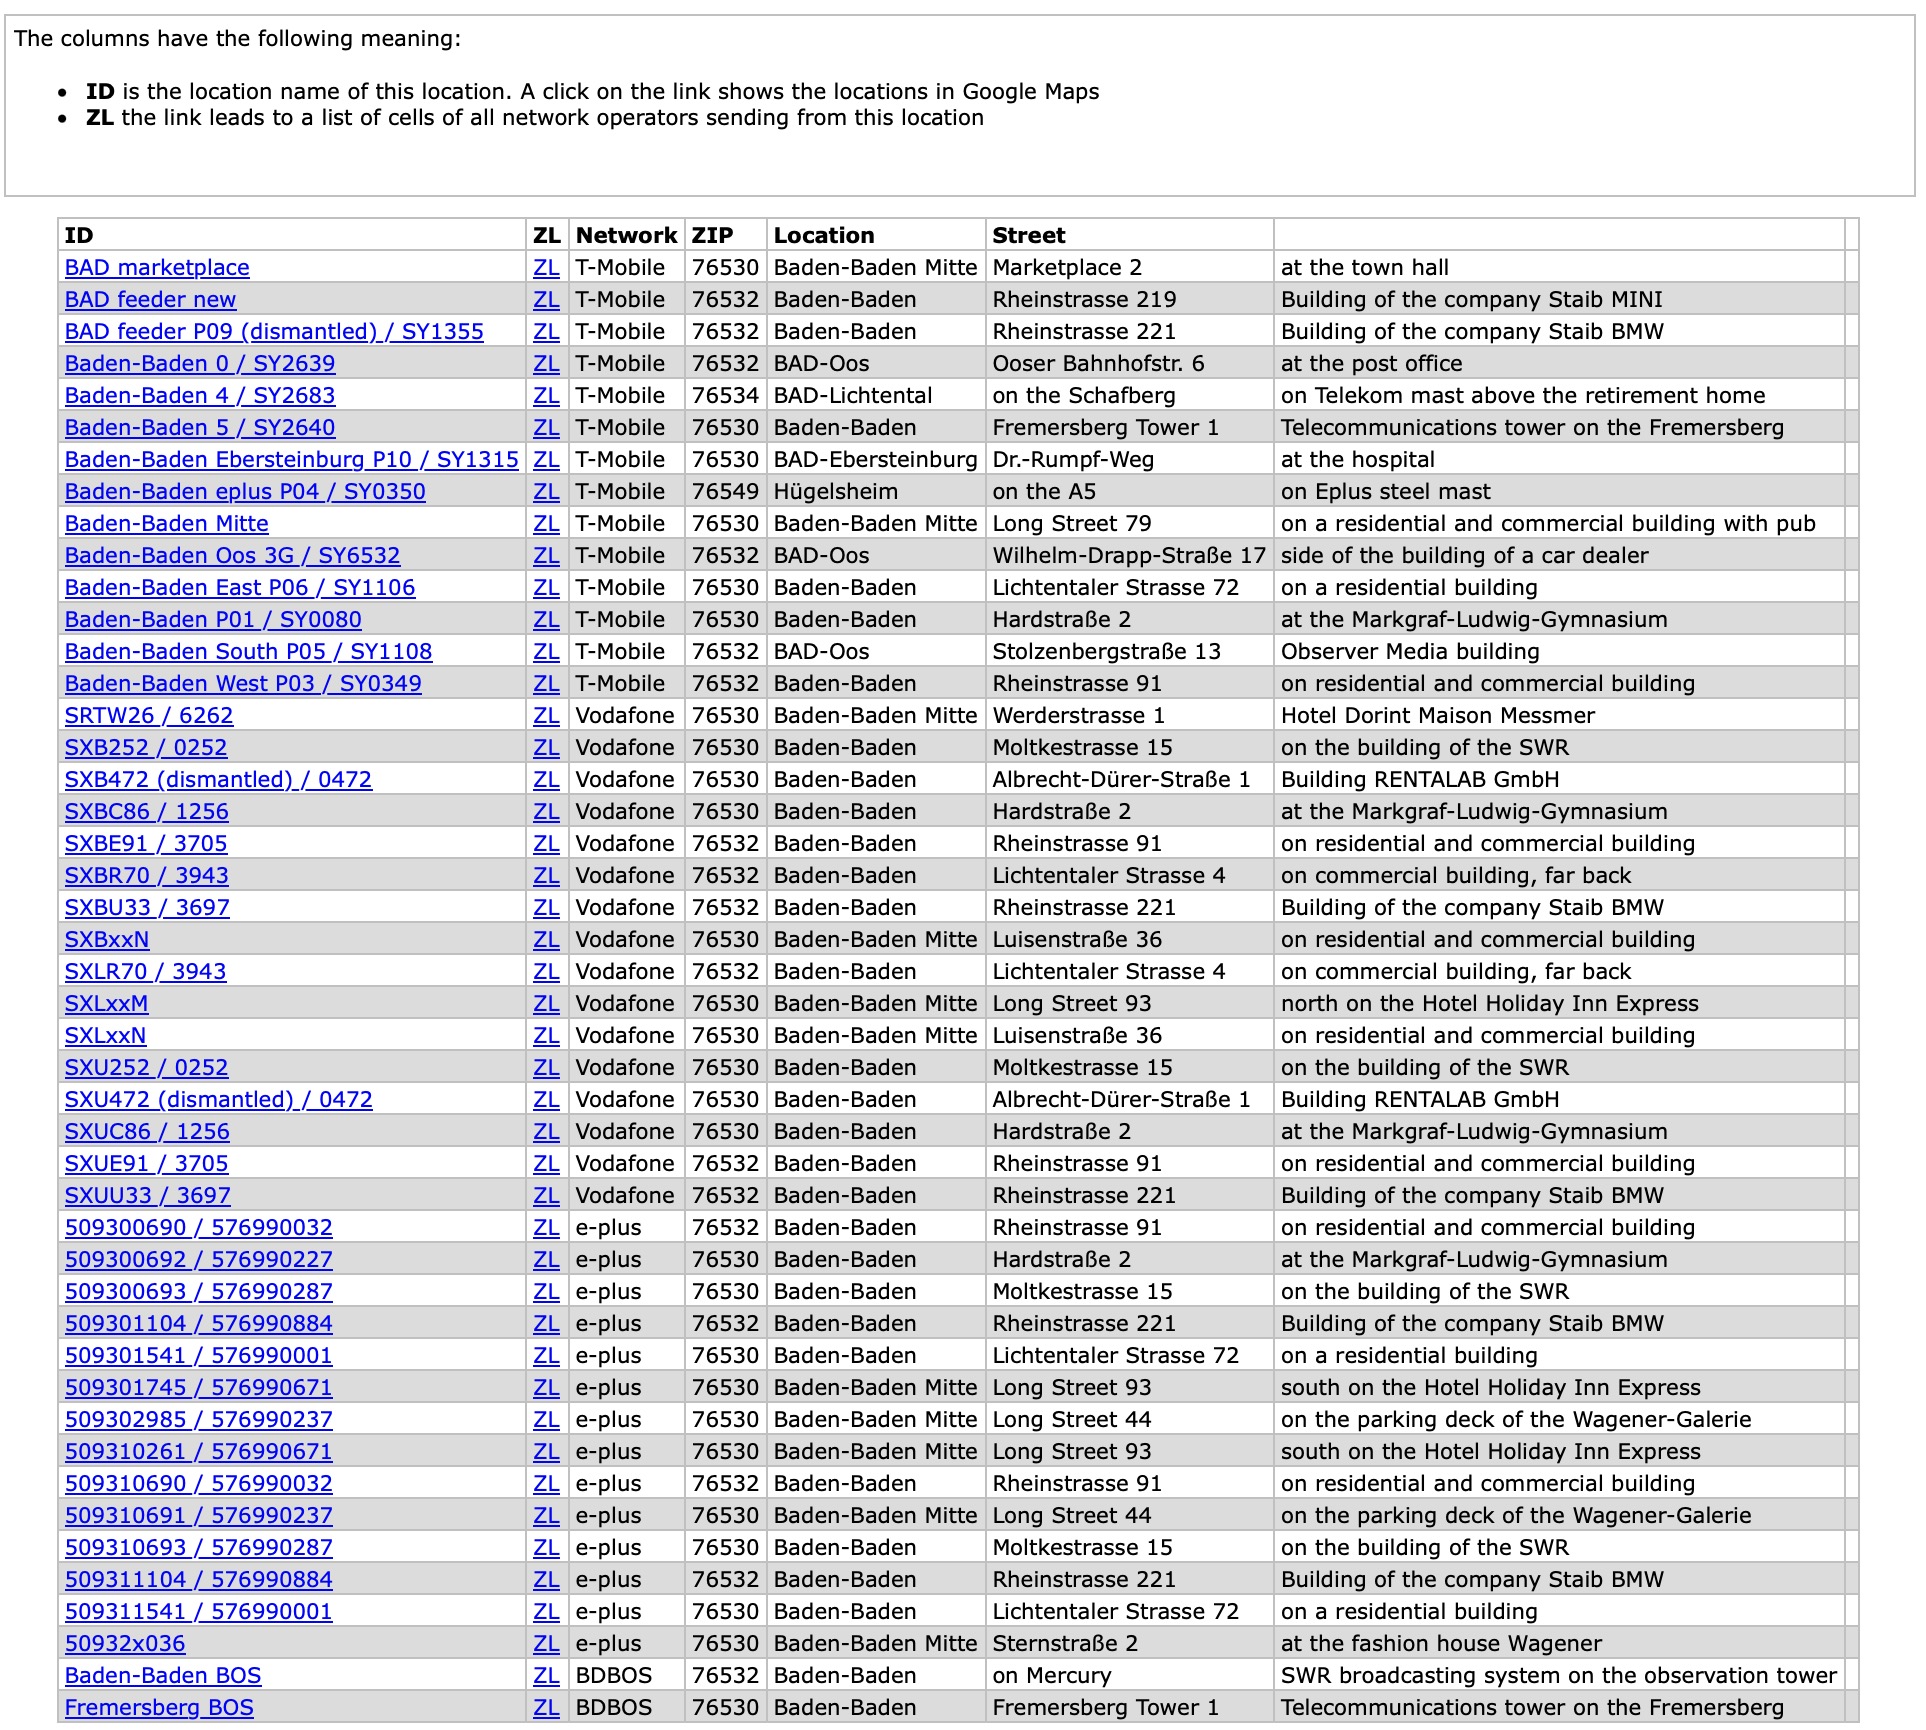Select the 'Sternstraße 2' street cell
1926x1730 pixels.
[1129, 1643]
